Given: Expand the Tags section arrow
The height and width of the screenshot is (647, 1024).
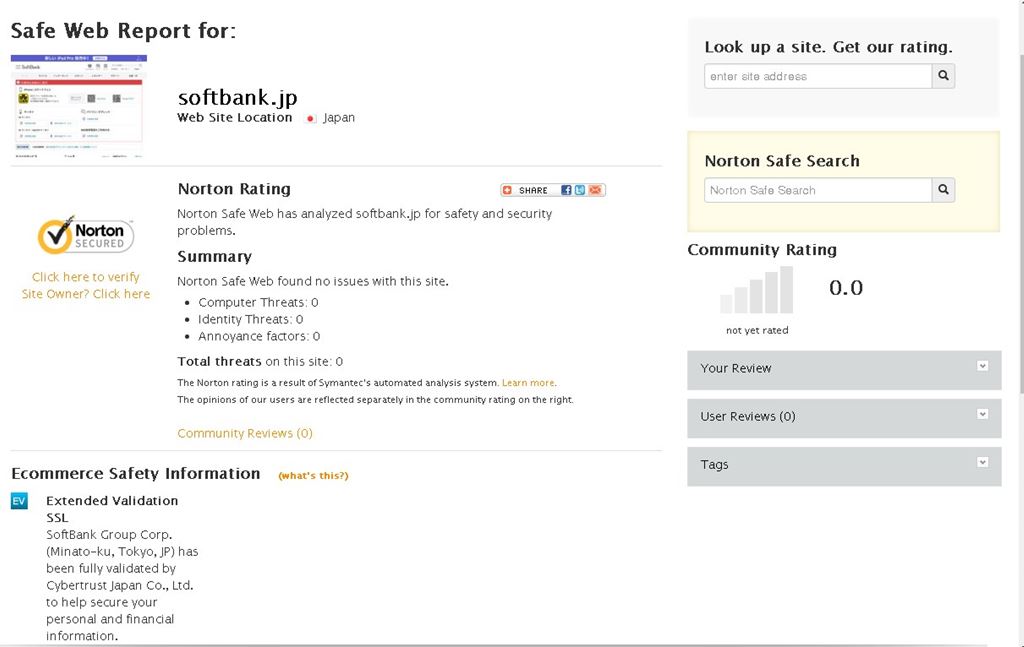Looking at the screenshot, I should tap(982, 463).
